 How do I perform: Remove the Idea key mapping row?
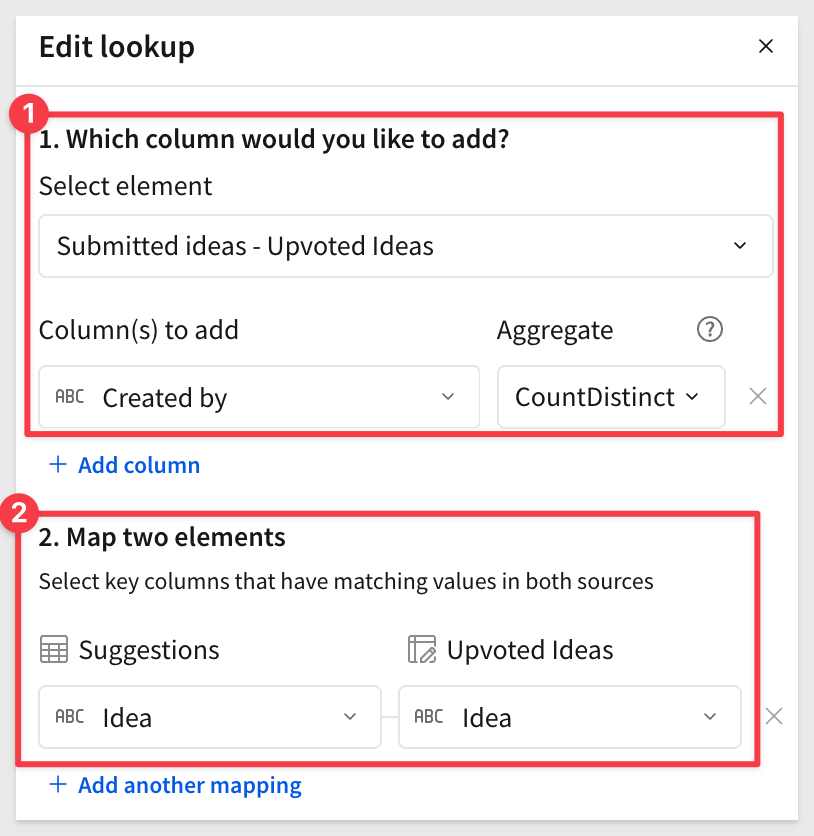773,716
